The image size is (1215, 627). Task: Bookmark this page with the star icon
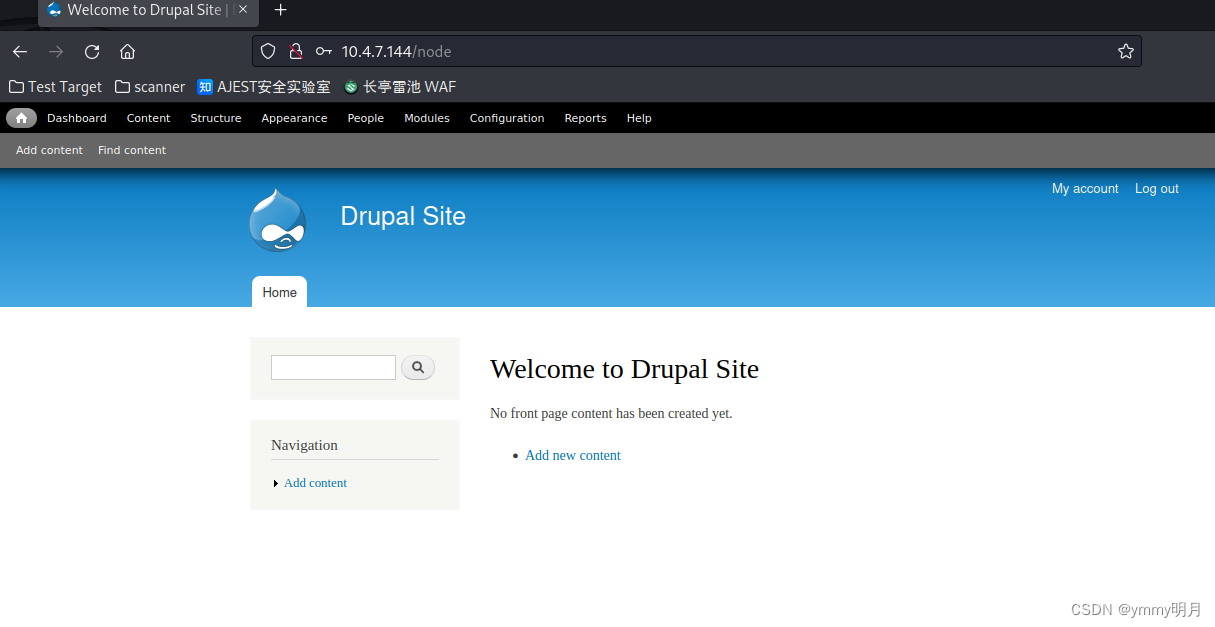coord(1126,51)
